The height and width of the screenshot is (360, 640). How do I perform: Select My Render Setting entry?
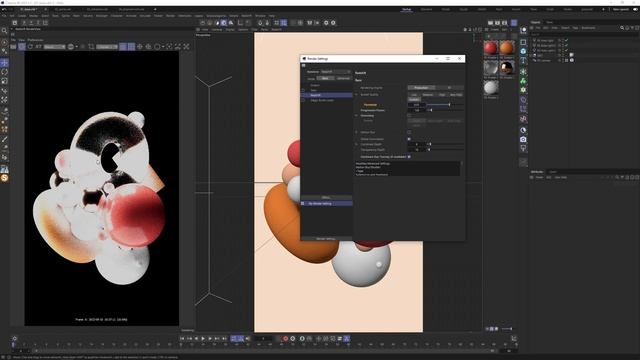(327, 203)
